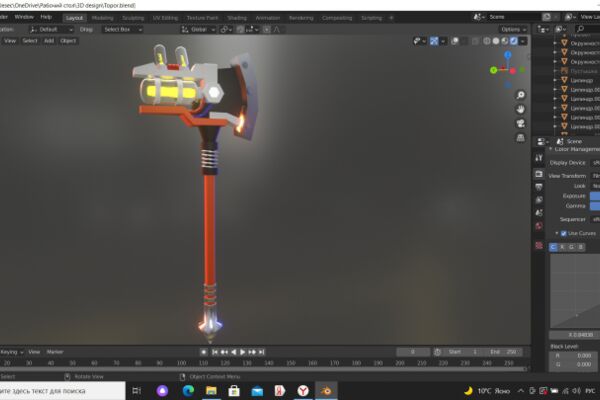The width and height of the screenshot is (600, 400).
Task: Open the viewport Object menu
Action: pyautogui.click(x=68, y=41)
